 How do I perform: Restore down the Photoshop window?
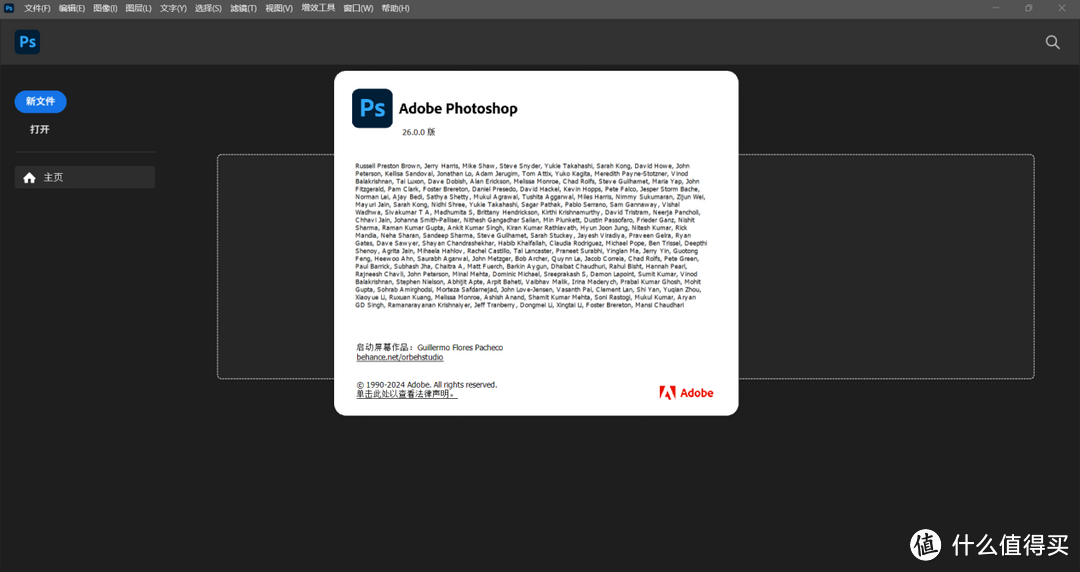click(1028, 8)
